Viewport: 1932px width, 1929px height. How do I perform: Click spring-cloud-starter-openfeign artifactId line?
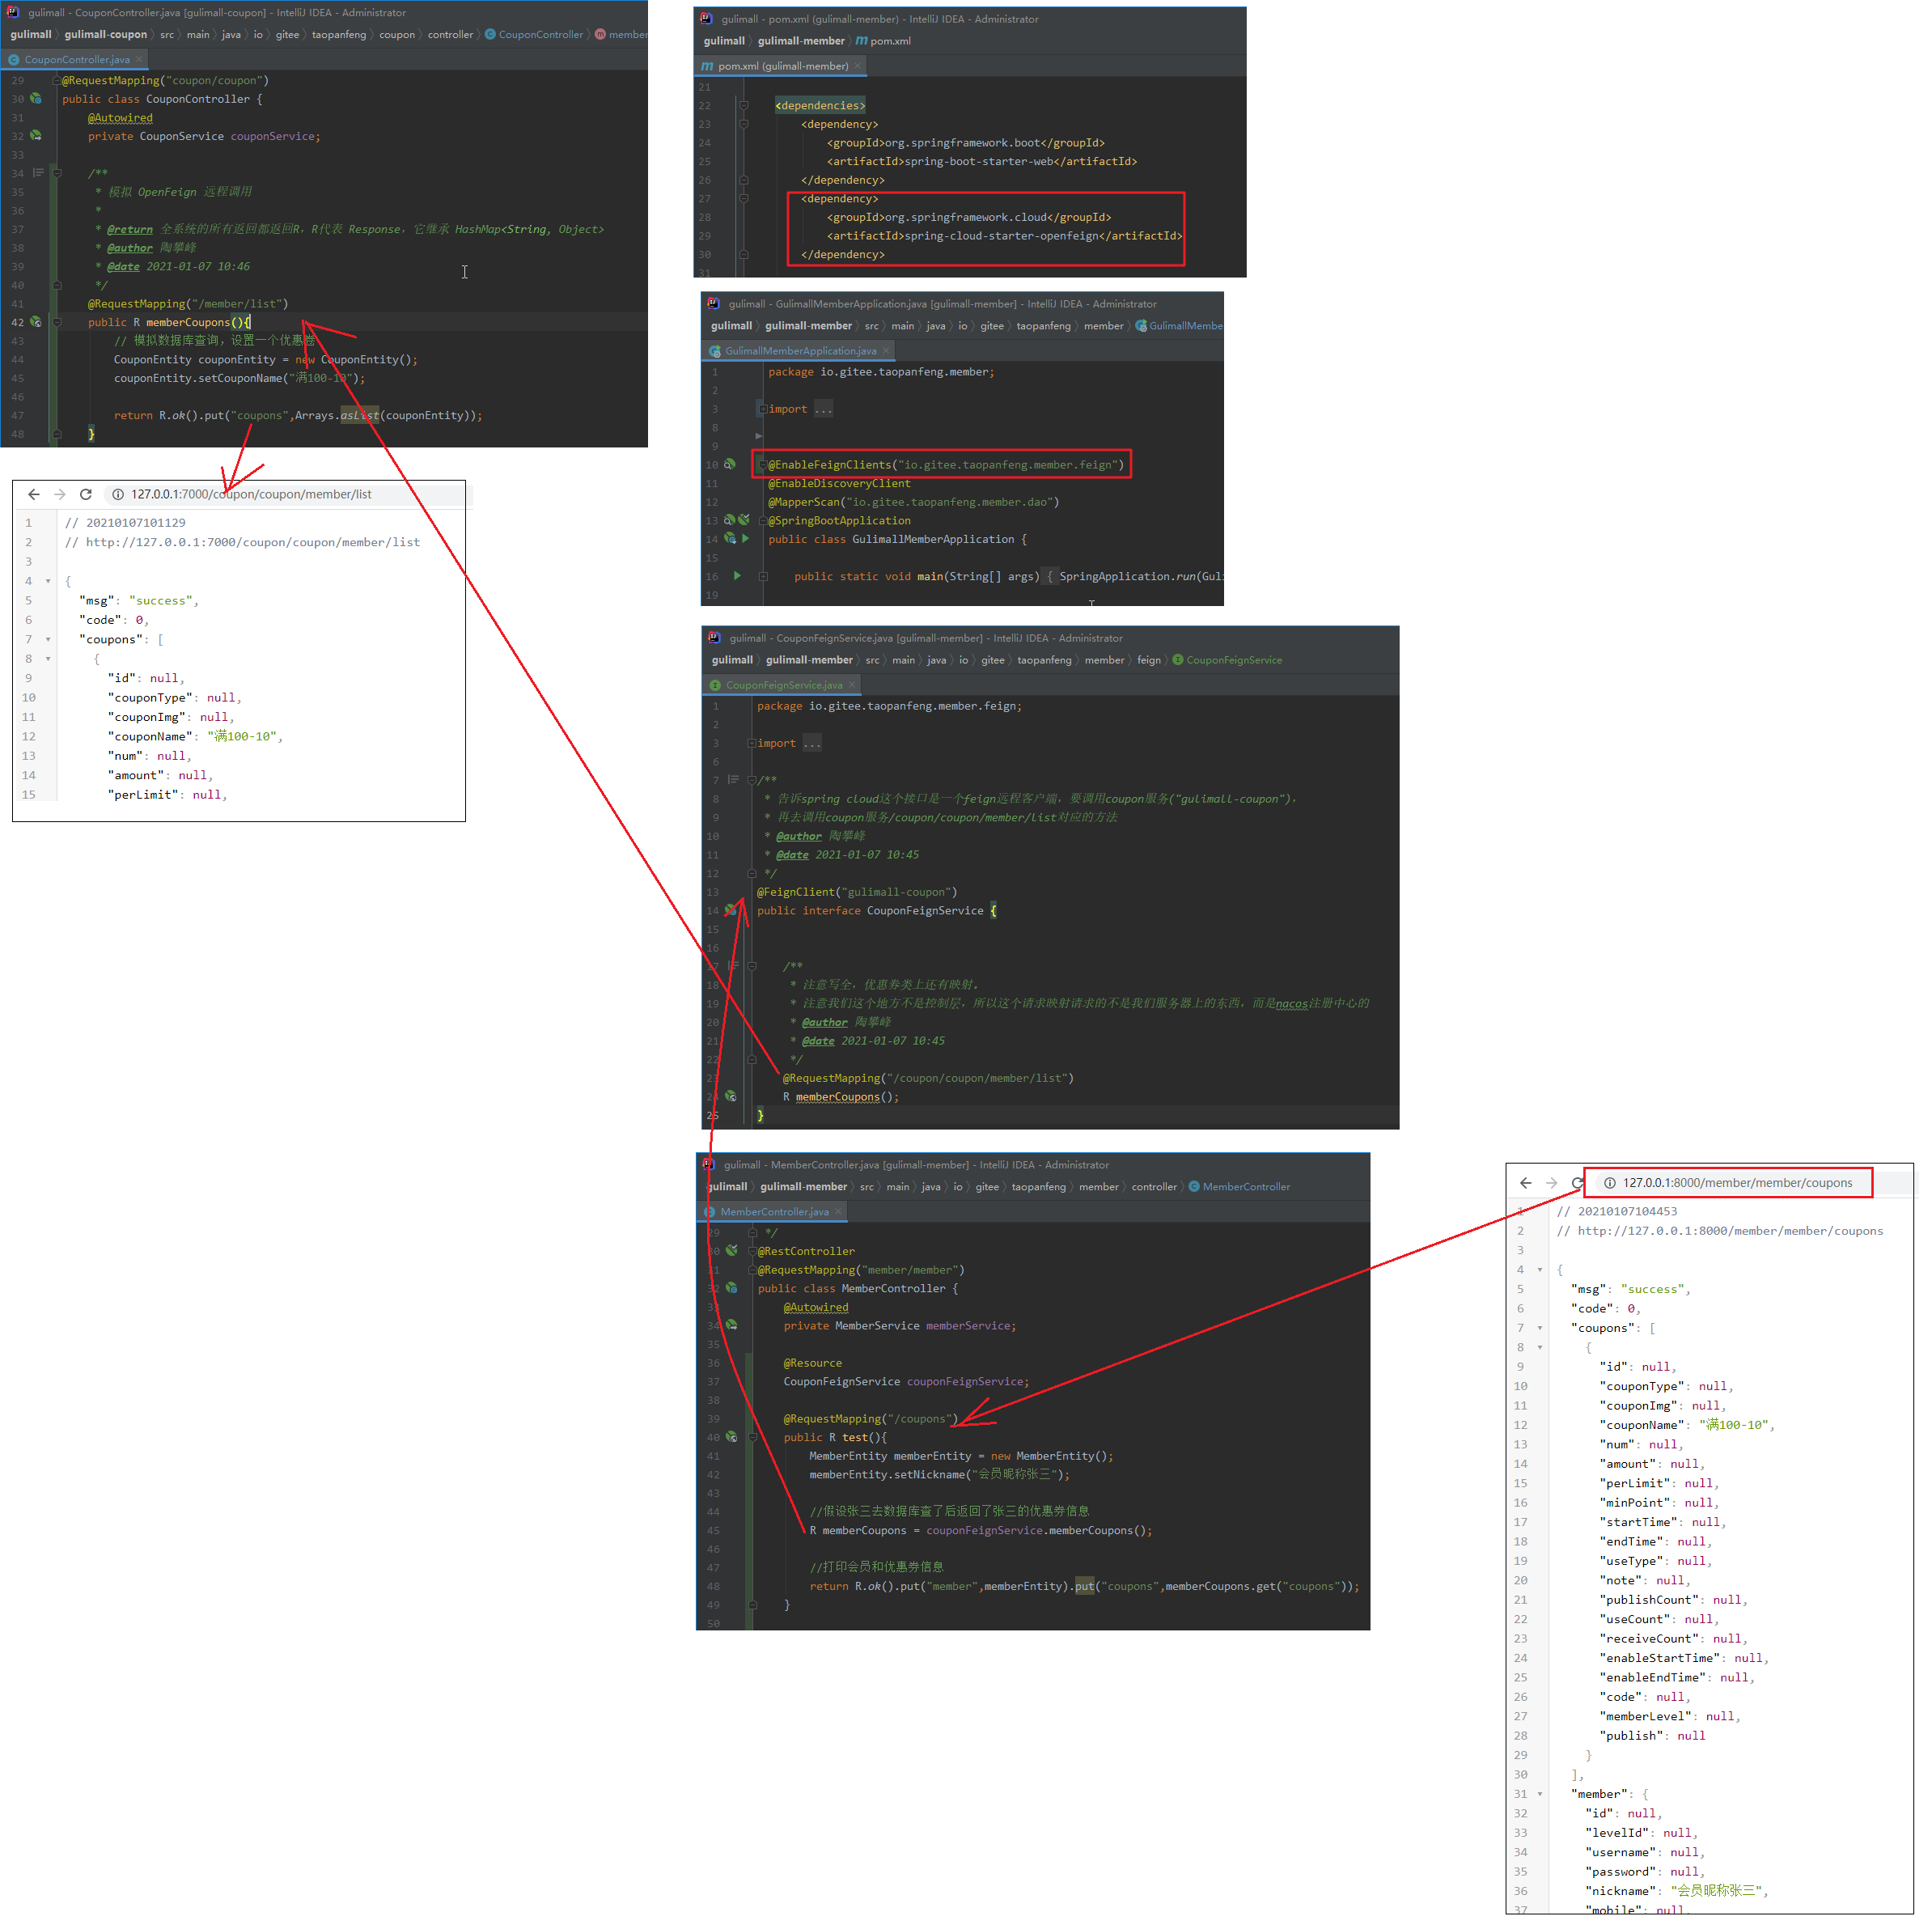tap(1006, 237)
